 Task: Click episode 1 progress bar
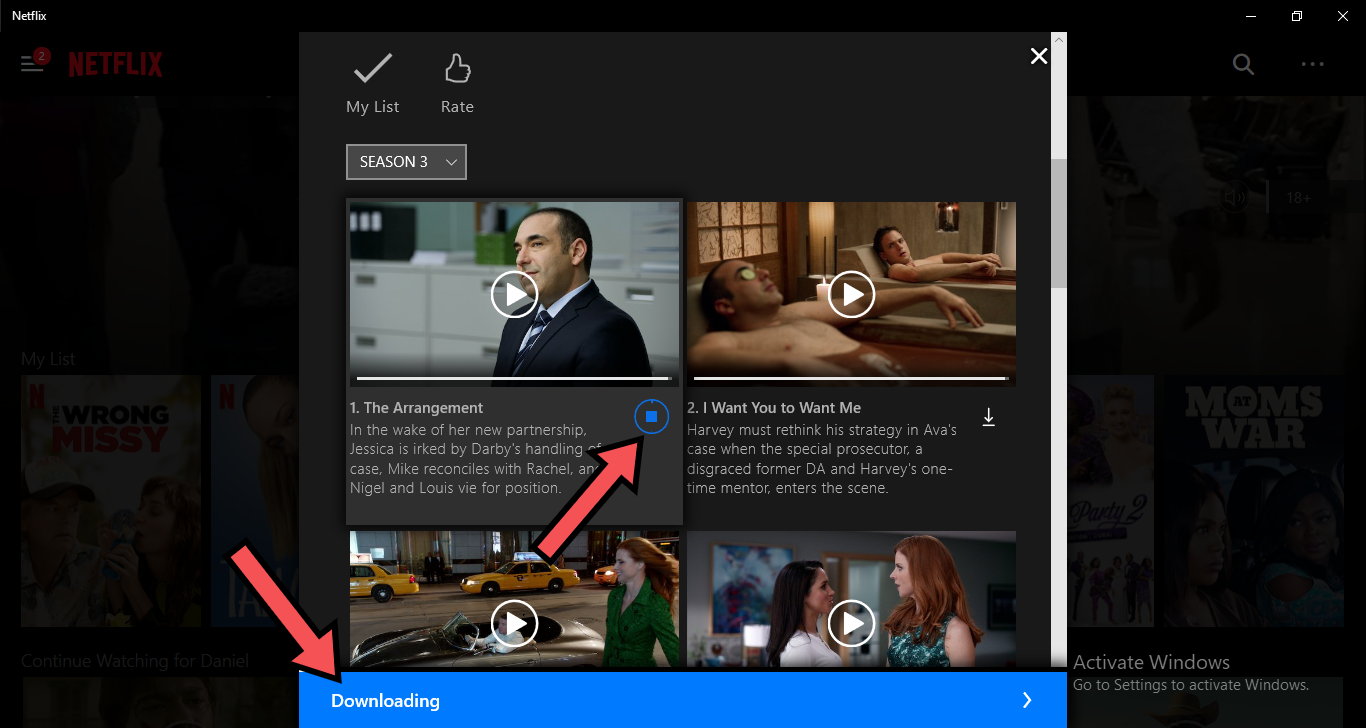click(512, 379)
